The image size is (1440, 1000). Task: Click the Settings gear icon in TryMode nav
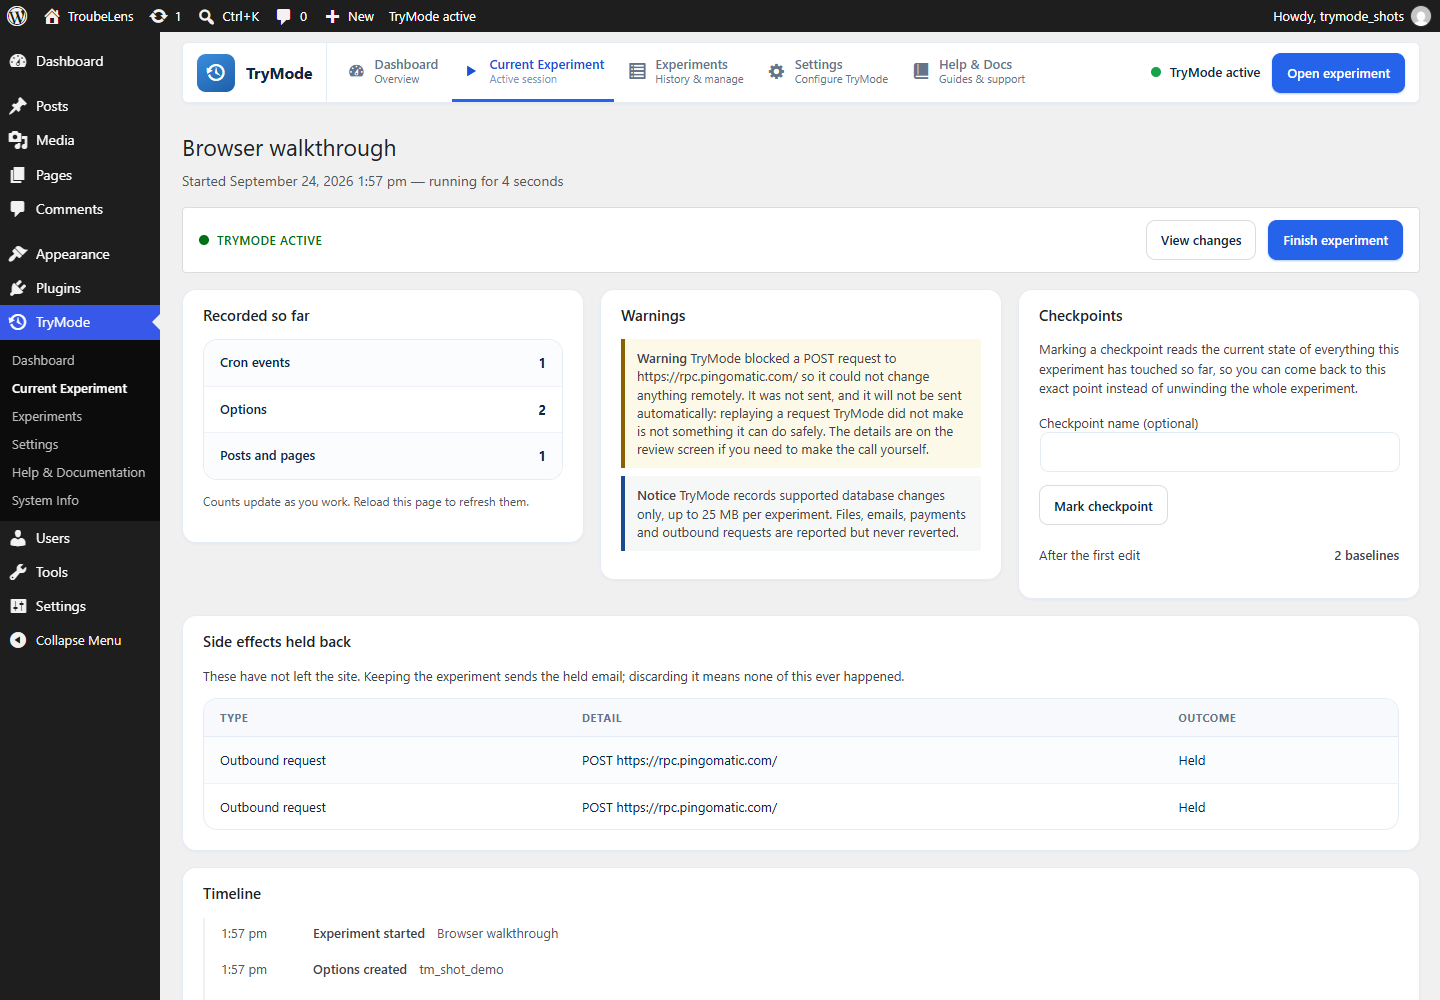[776, 72]
